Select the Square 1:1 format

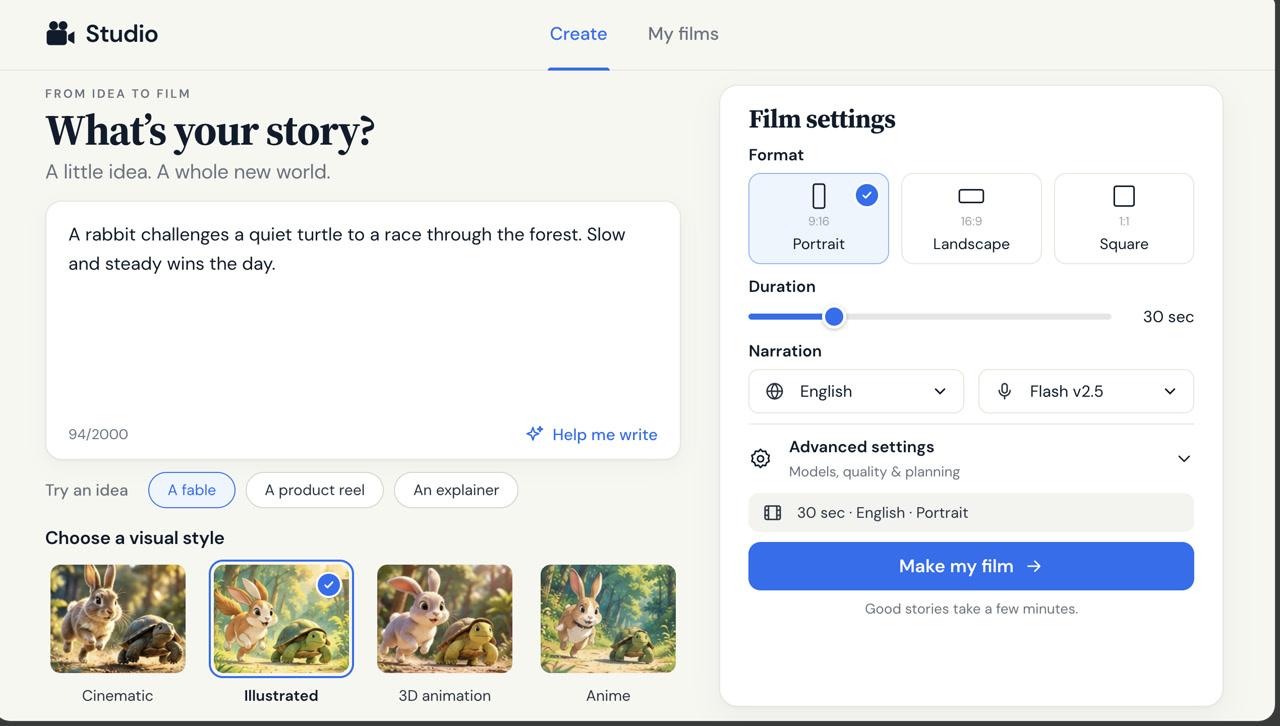[x=1124, y=218]
